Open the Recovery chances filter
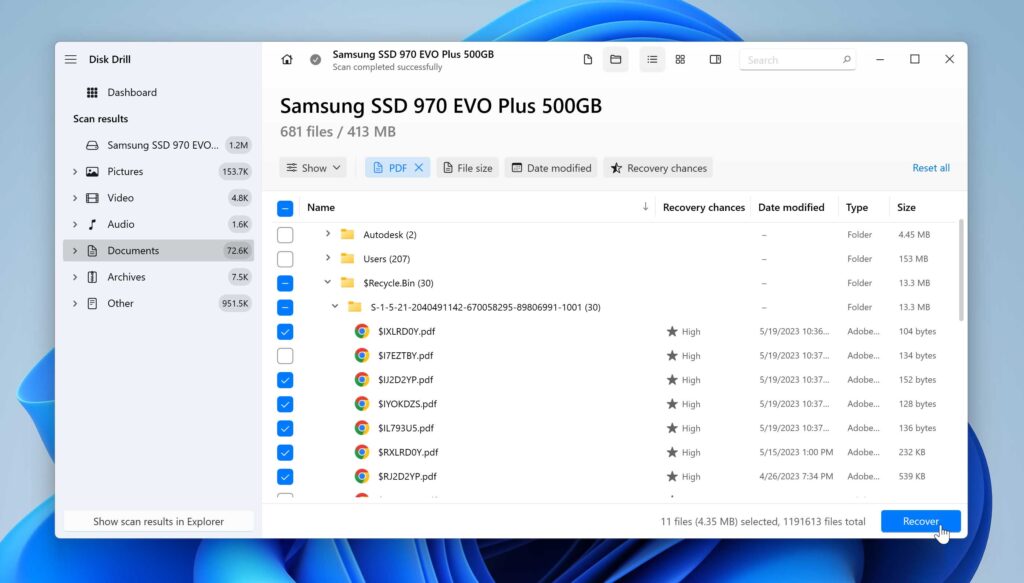 coord(658,167)
